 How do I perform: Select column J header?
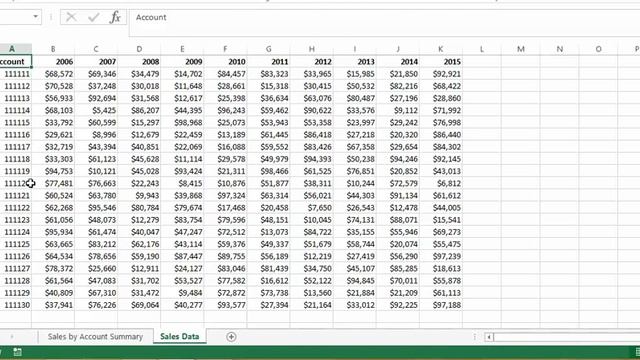pyautogui.click(x=398, y=49)
